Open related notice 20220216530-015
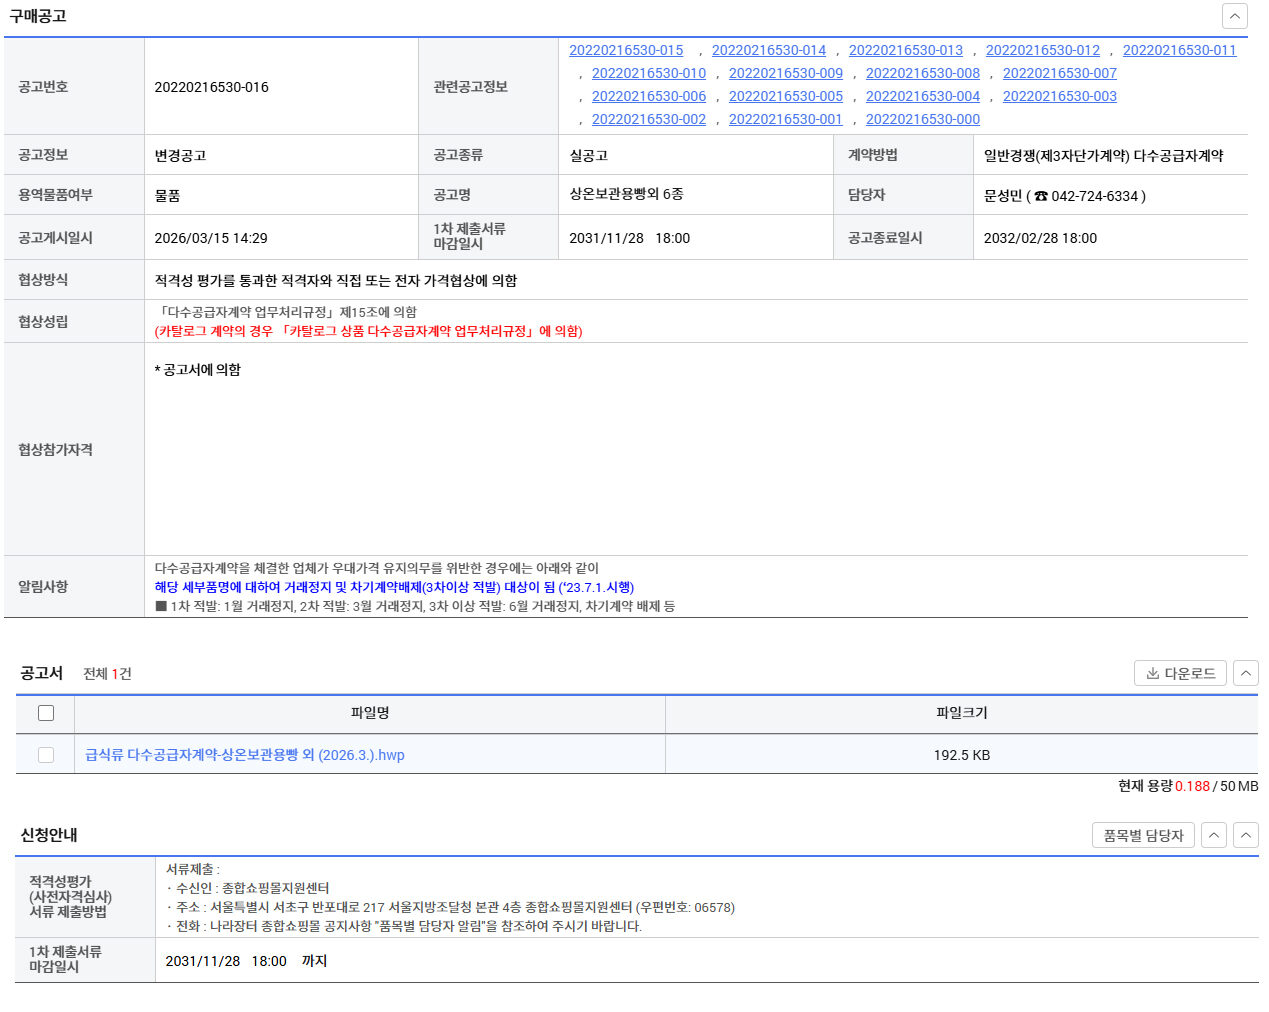This screenshot has width=1269, height=1012. coord(626,50)
